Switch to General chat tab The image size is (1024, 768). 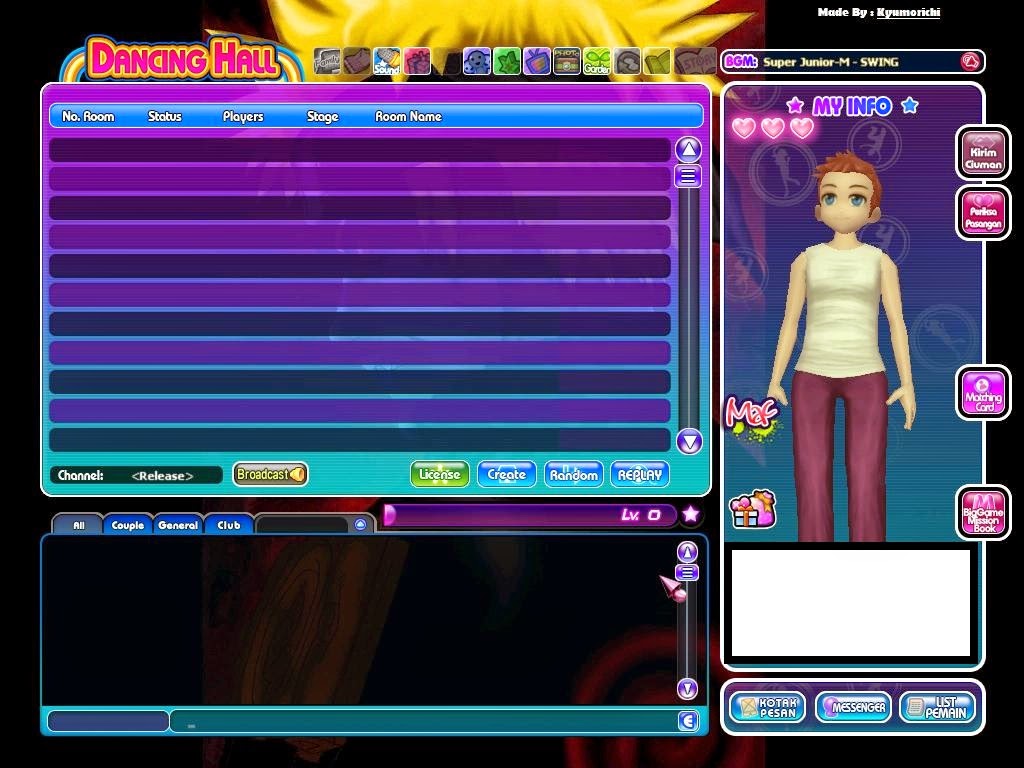(x=178, y=525)
